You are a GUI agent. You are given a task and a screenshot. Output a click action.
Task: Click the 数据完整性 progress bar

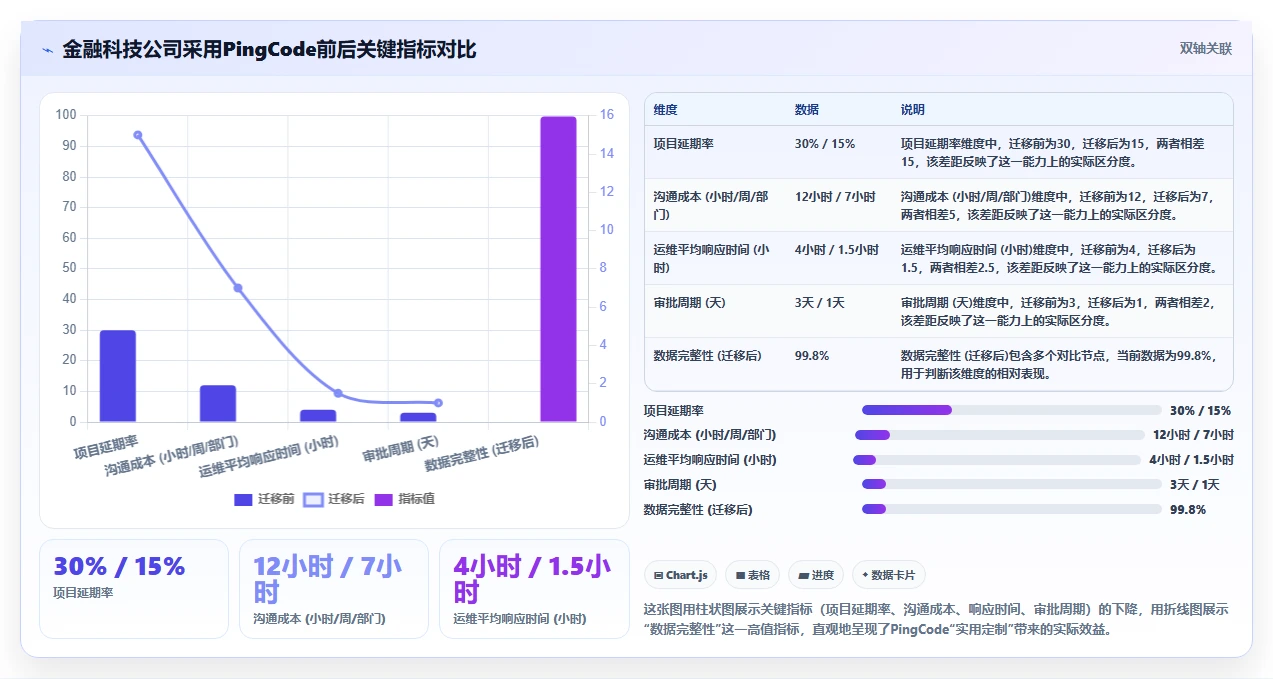[x=1012, y=509]
